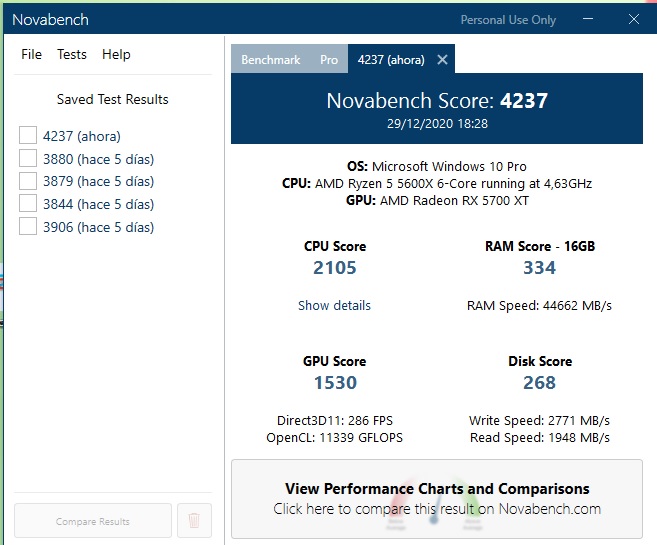
Task: Switch to the Benchmark tab
Action: pos(271,59)
